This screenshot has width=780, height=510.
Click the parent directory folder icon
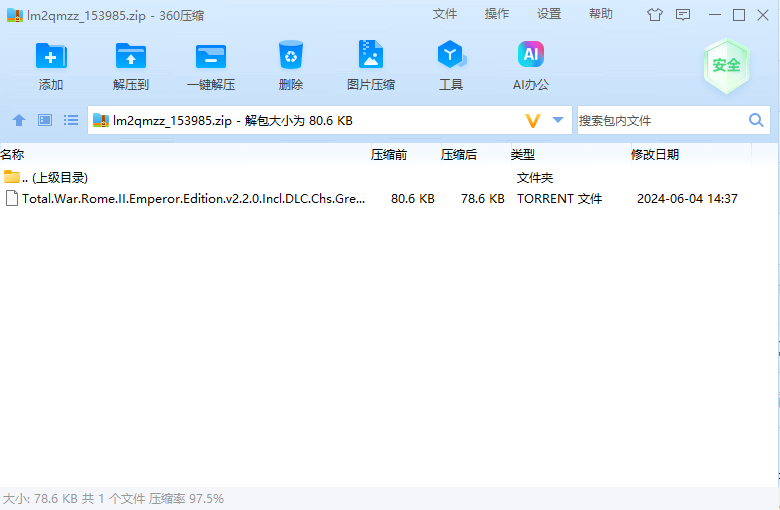pyautogui.click(x=12, y=177)
